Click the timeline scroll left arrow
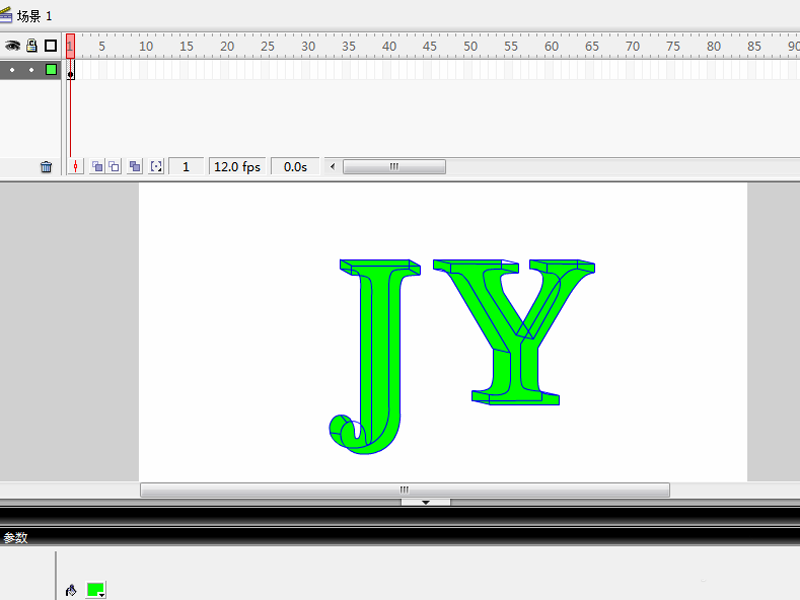Screen dimensions: 800x600 pos(333,166)
